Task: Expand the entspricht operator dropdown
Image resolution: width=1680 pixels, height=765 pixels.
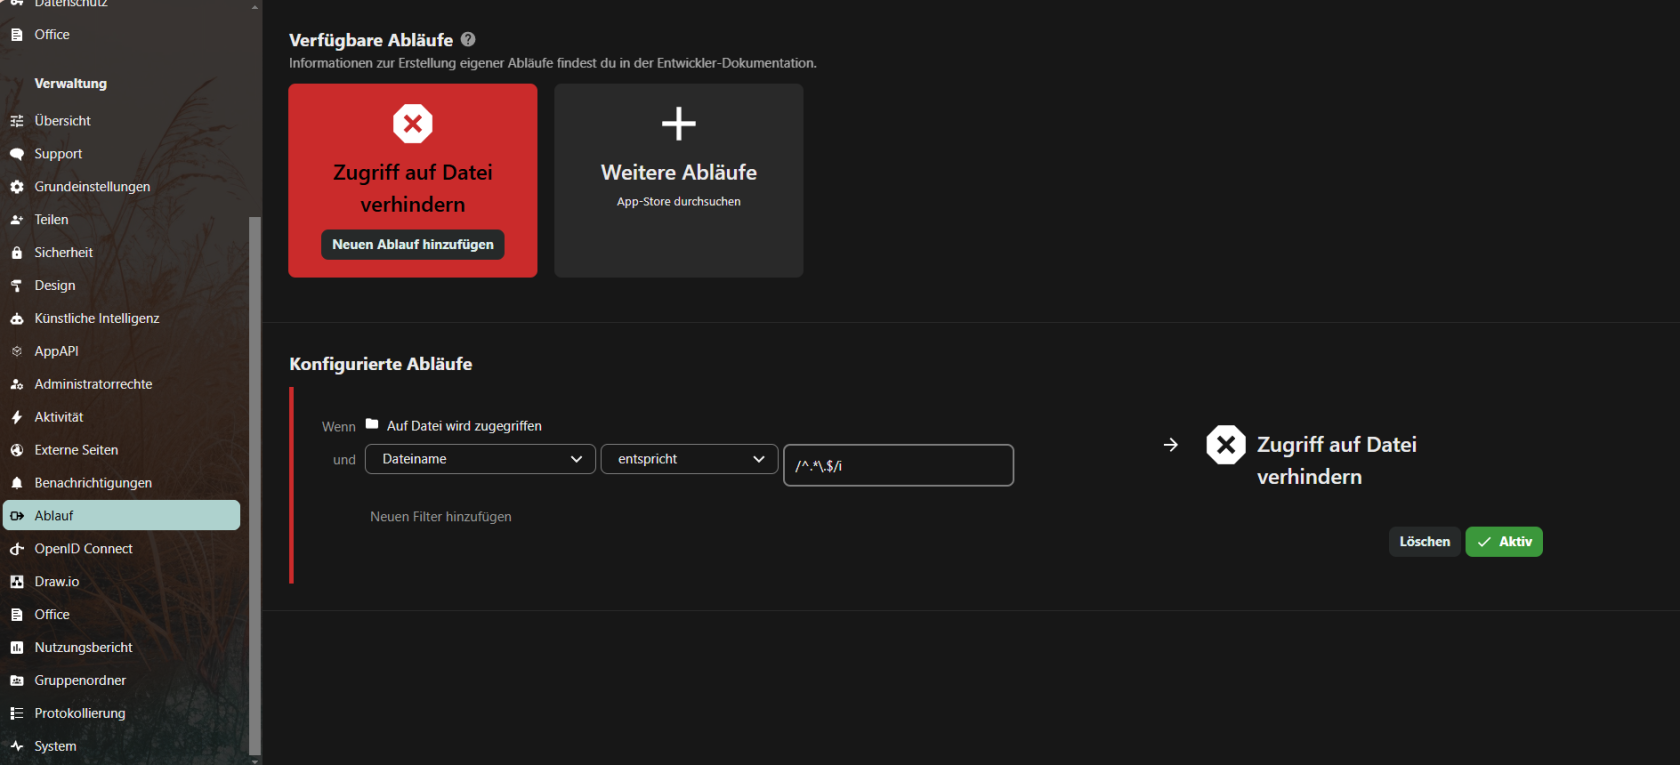Action: (689, 459)
